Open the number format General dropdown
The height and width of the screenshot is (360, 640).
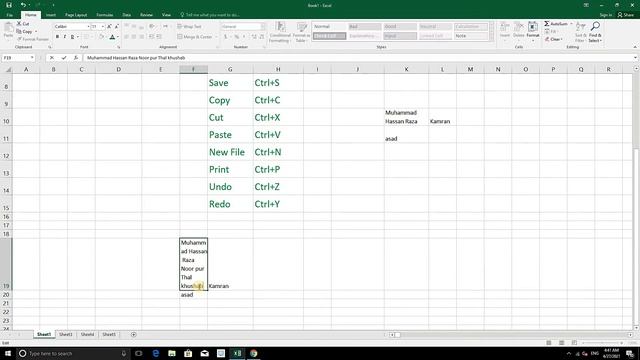point(262,27)
